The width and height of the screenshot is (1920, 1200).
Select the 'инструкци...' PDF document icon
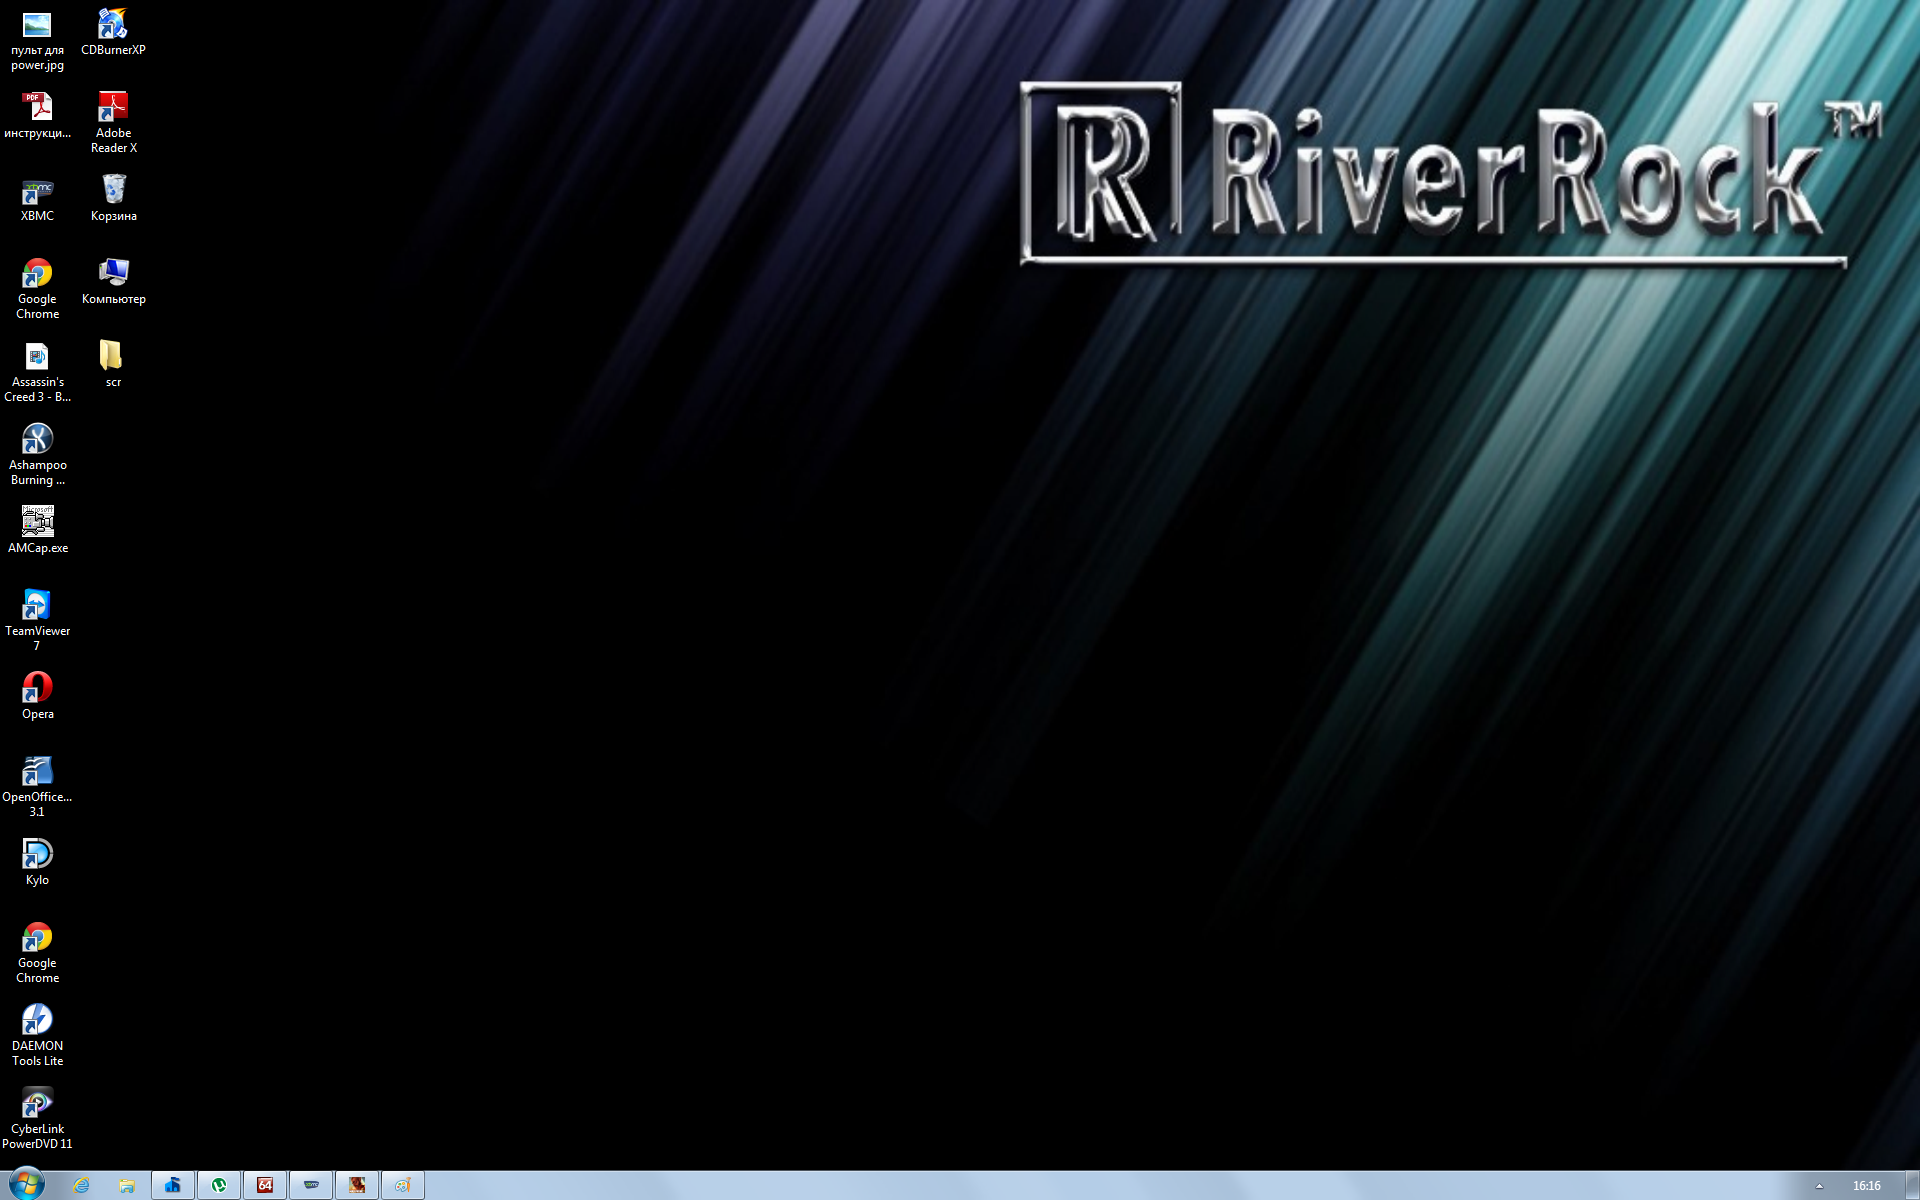tap(37, 115)
